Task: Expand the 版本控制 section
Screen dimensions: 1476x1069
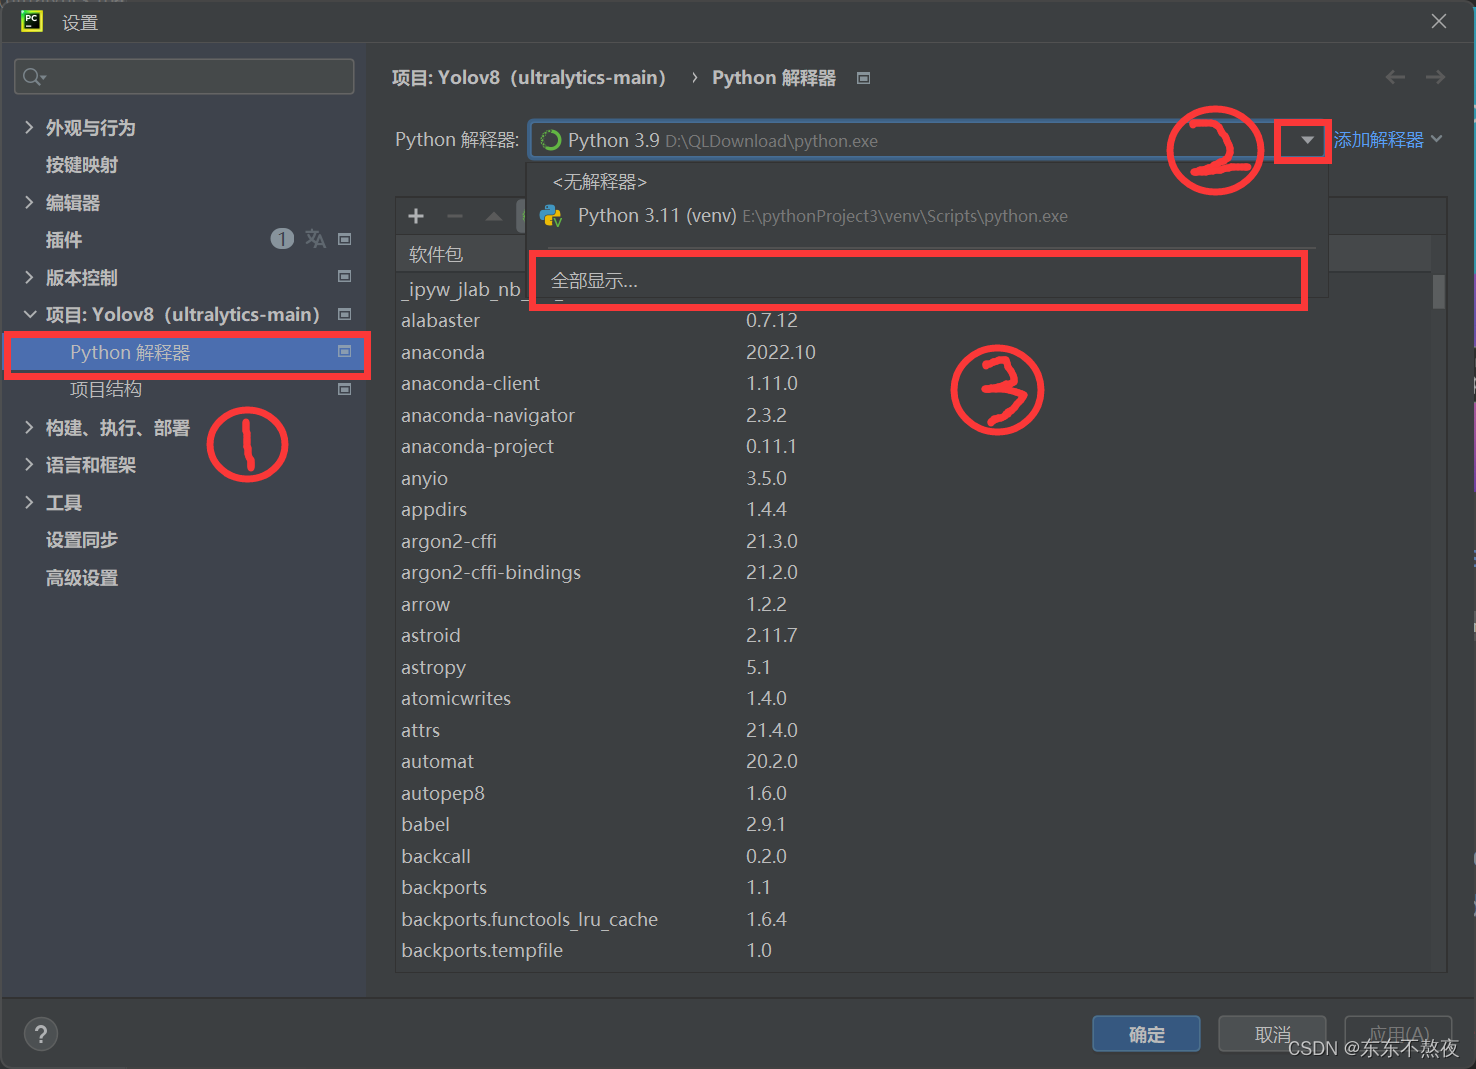Action: [29, 277]
